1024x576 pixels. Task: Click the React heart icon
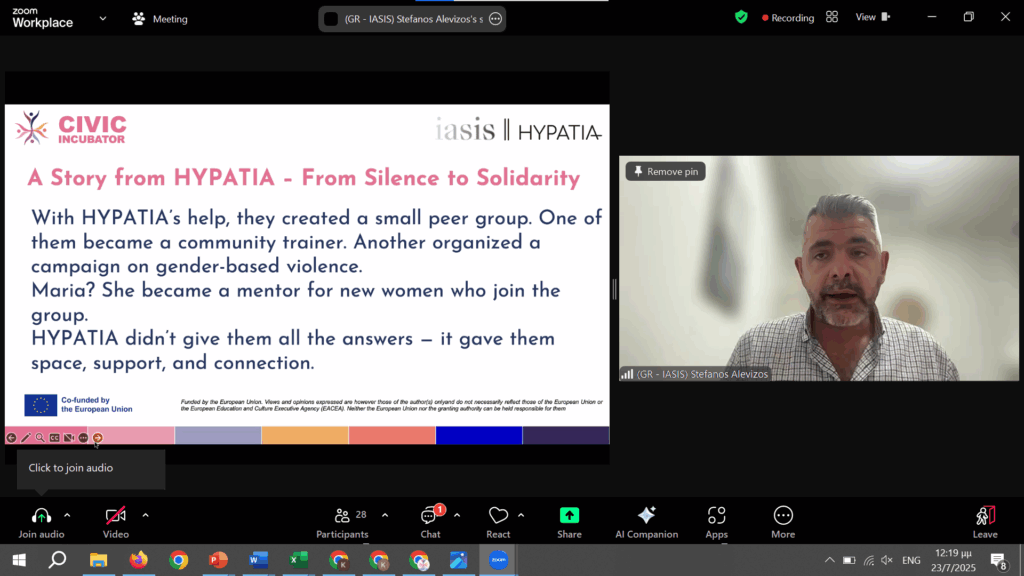point(498,516)
